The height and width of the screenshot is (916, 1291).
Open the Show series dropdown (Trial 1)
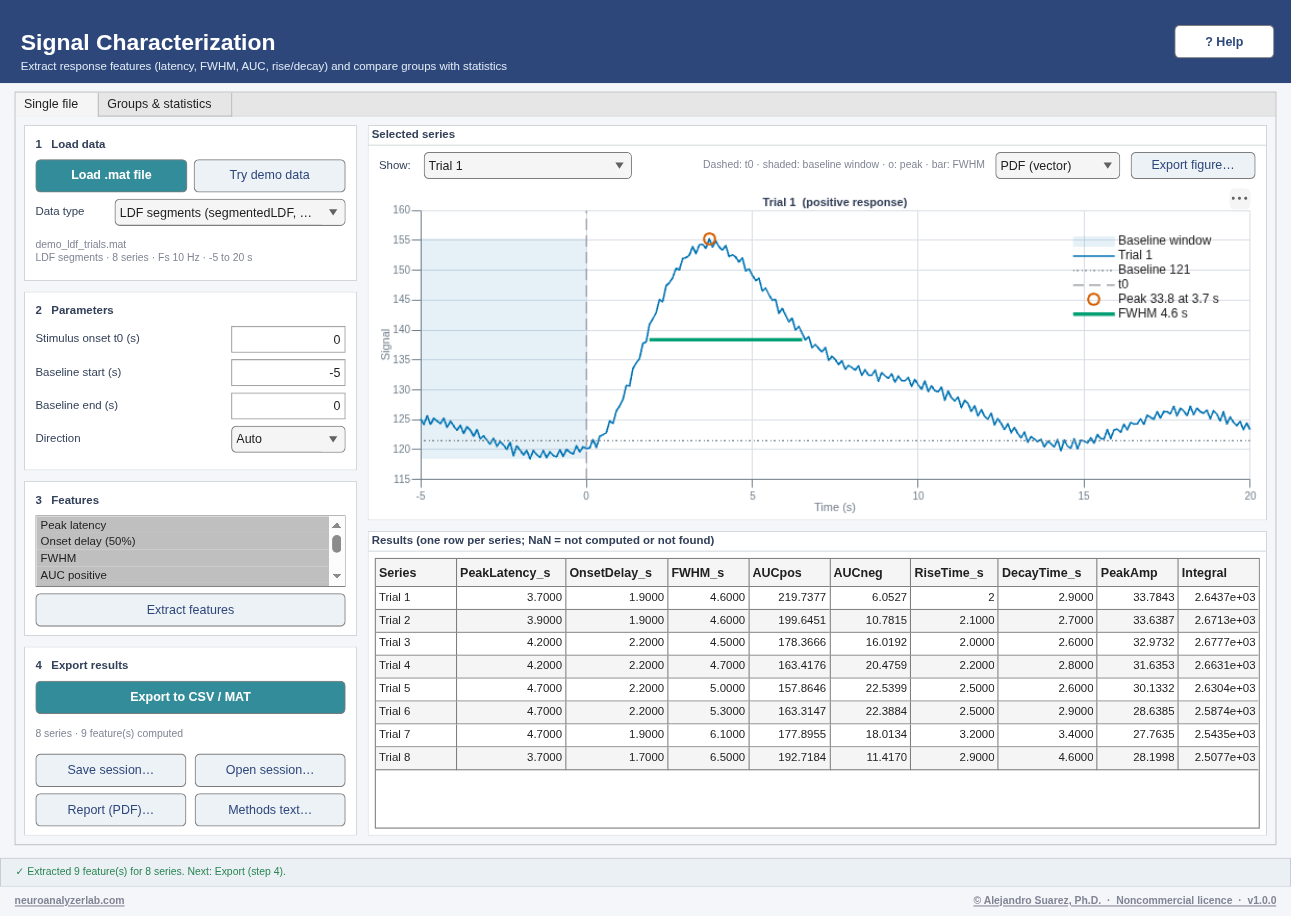[527, 166]
